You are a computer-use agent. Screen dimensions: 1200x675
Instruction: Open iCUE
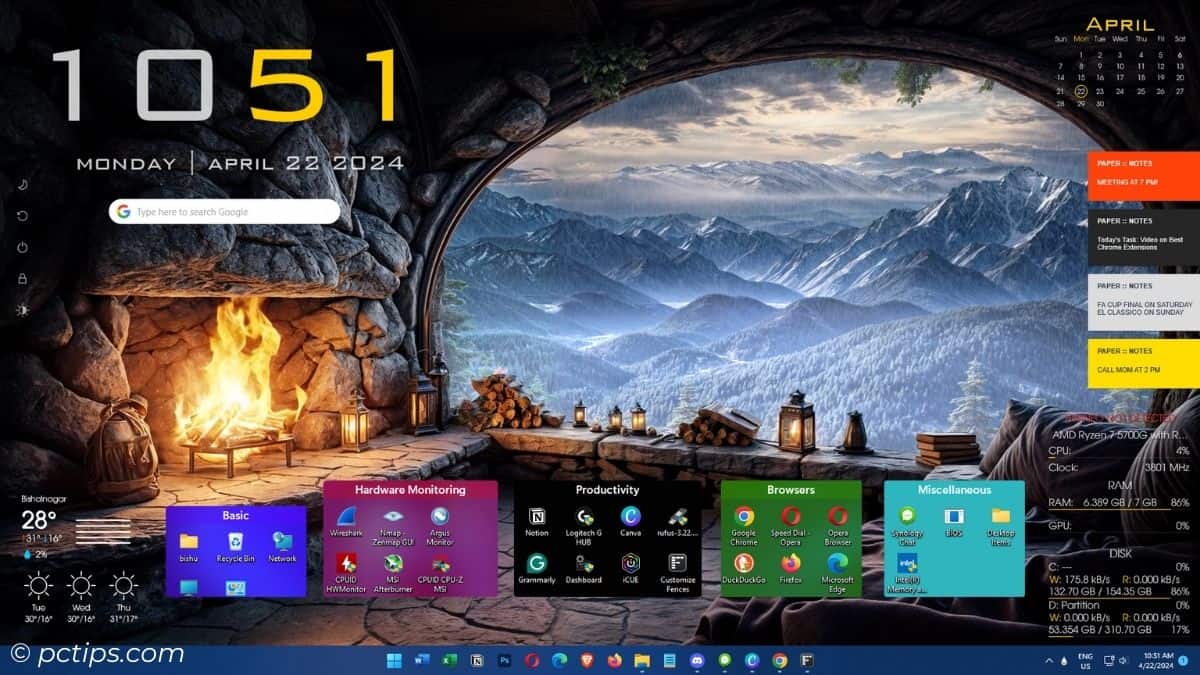[629, 563]
